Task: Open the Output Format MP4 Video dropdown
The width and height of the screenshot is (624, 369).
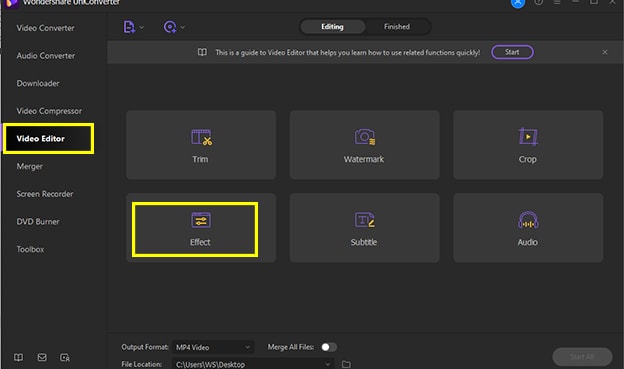Action: pyautogui.click(x=213, y=348)
